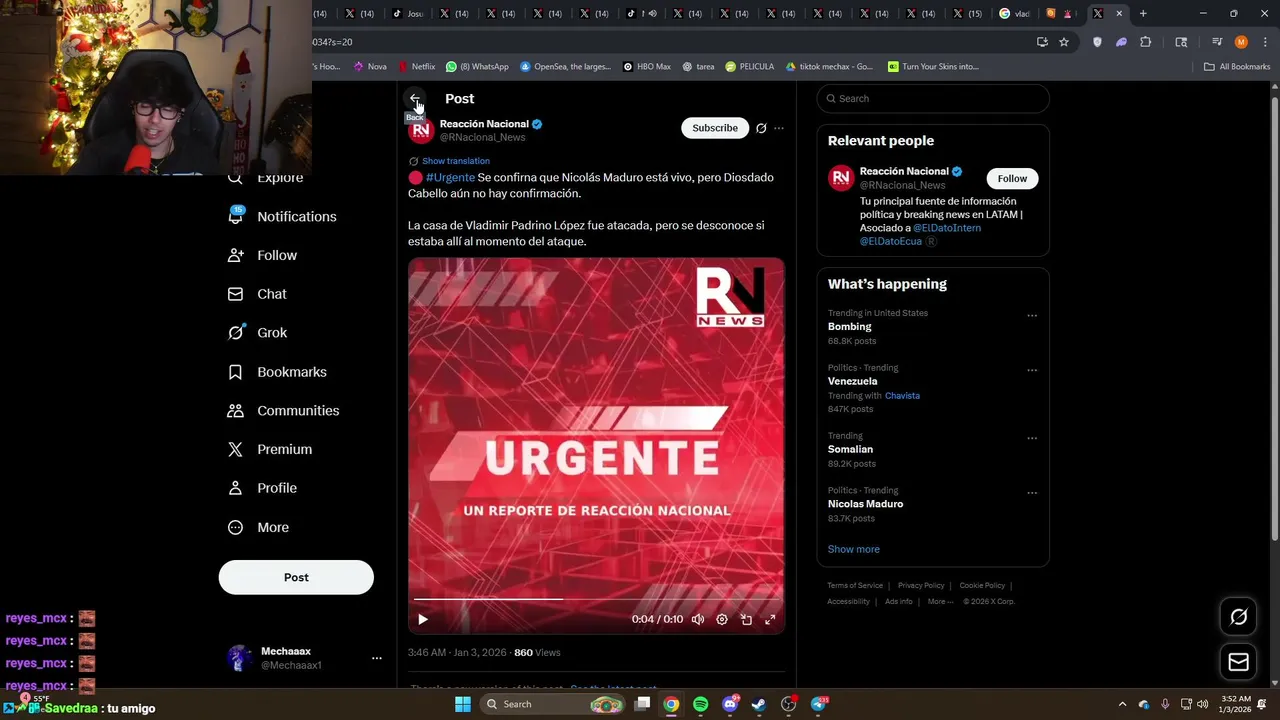Open the #Urgente hashtag
This screenshot has height=720, width=1280.
(450, 177)
